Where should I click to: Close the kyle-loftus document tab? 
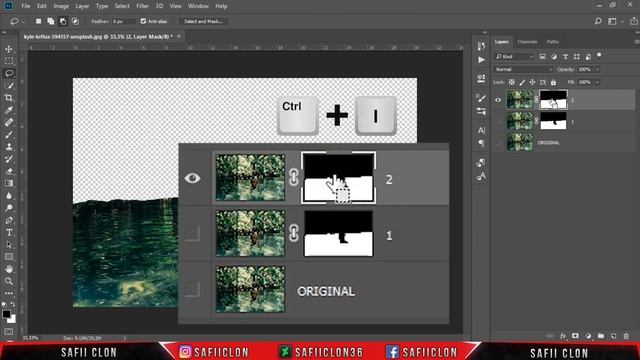[x=178, y=36]
